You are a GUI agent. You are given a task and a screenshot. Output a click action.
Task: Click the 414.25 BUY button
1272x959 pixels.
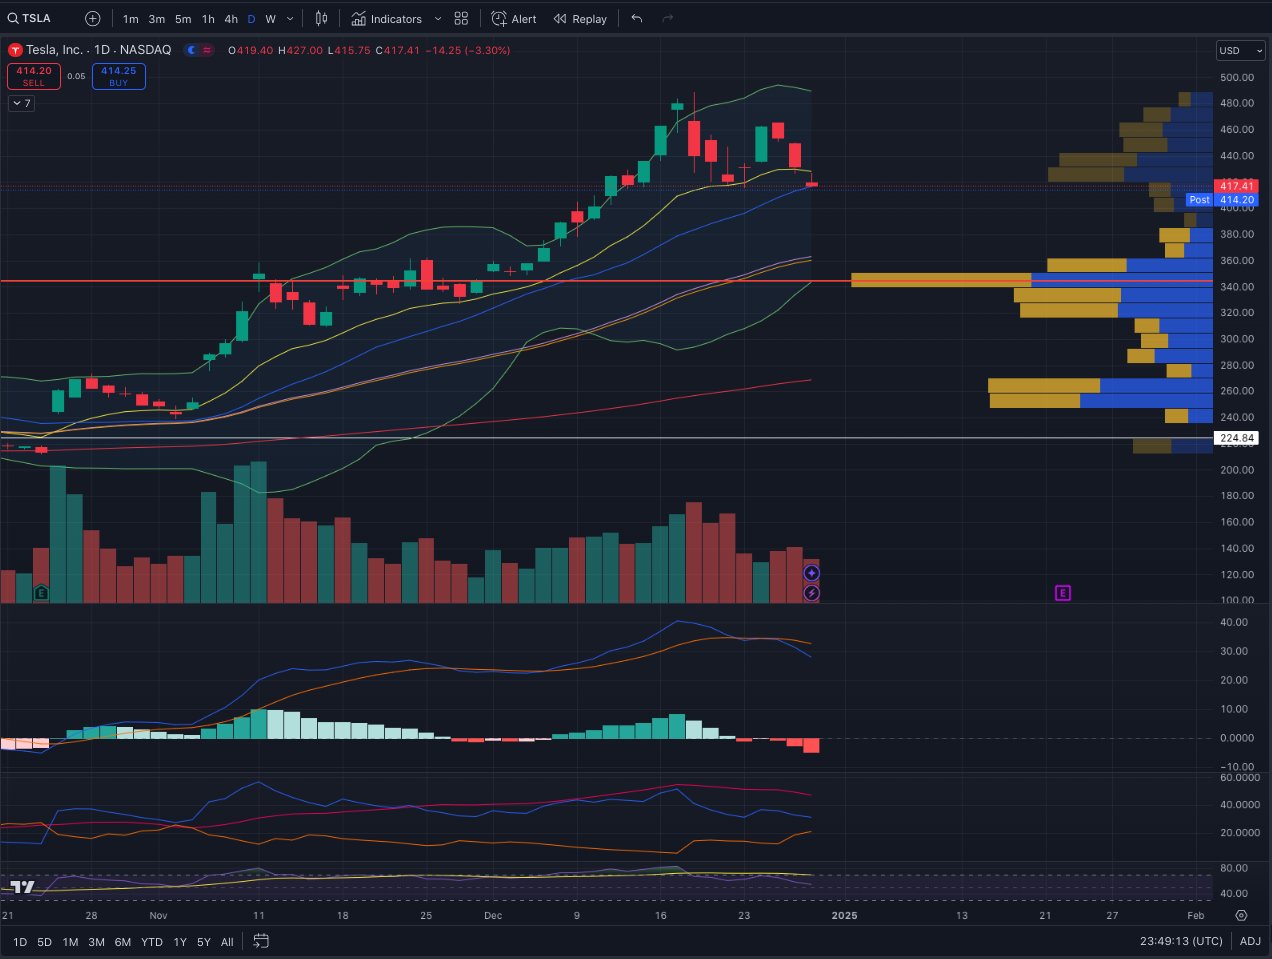point(119,76)
